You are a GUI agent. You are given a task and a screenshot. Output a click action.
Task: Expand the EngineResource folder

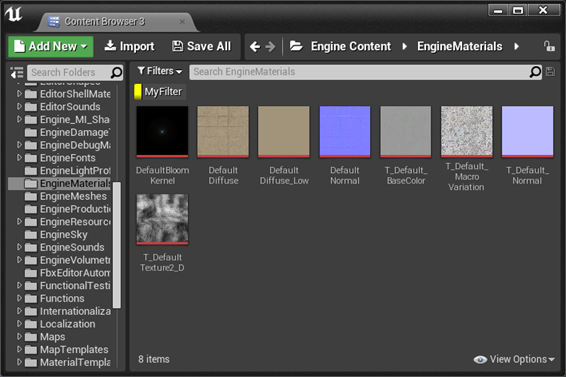[x=19, y=221]
